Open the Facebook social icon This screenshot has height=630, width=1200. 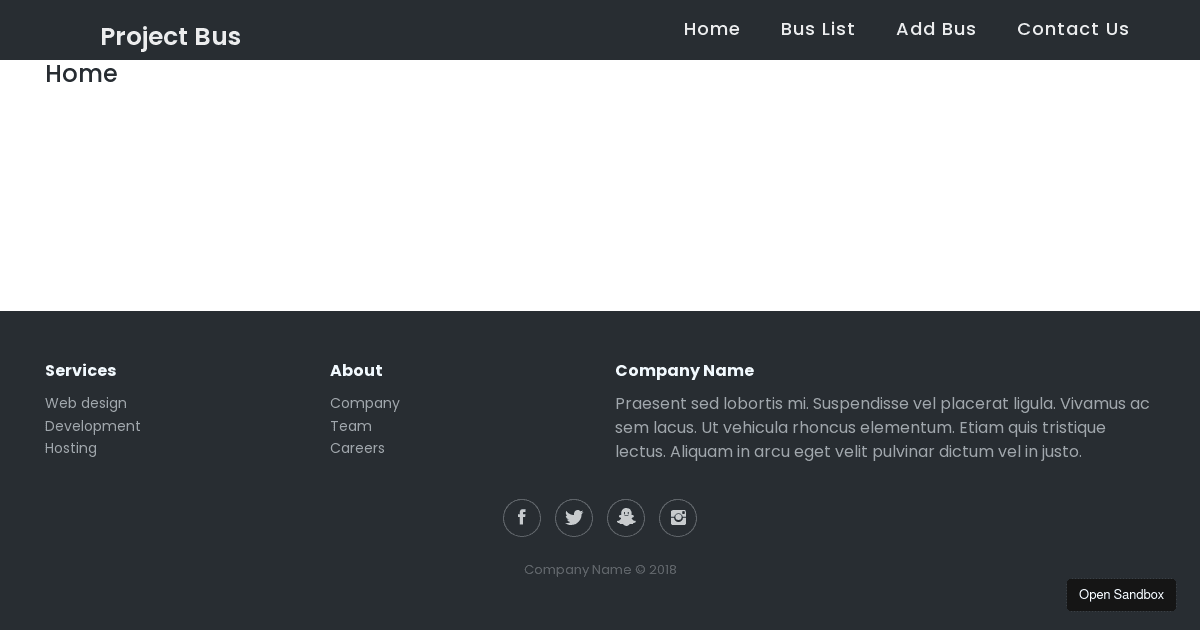tap(522, 518)
